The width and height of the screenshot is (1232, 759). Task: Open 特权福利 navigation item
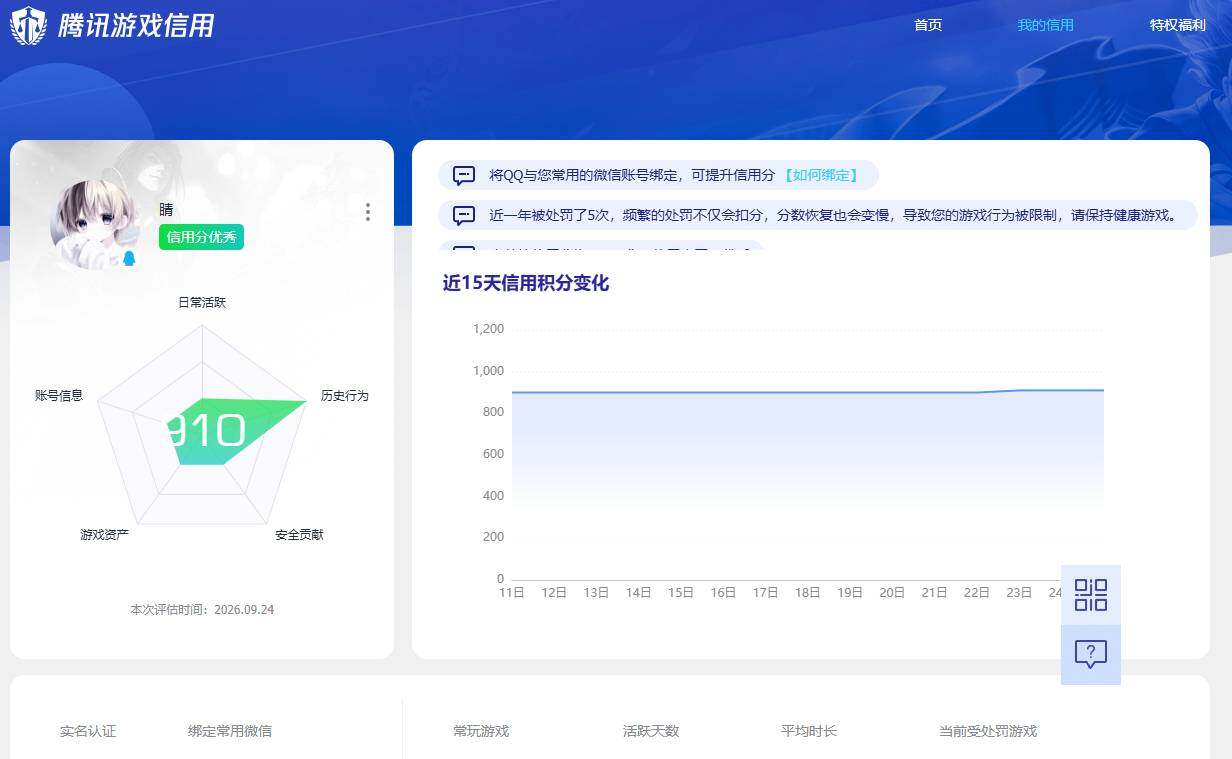click(x=1178, y=25)
